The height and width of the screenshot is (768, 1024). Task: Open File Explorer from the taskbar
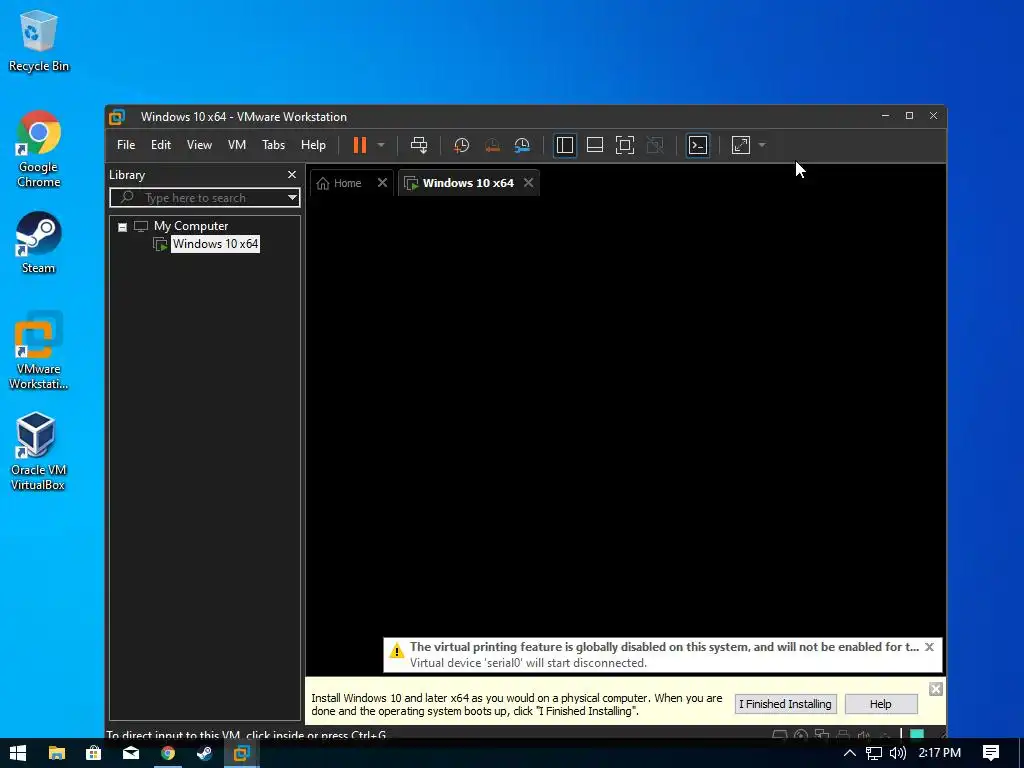57,753
